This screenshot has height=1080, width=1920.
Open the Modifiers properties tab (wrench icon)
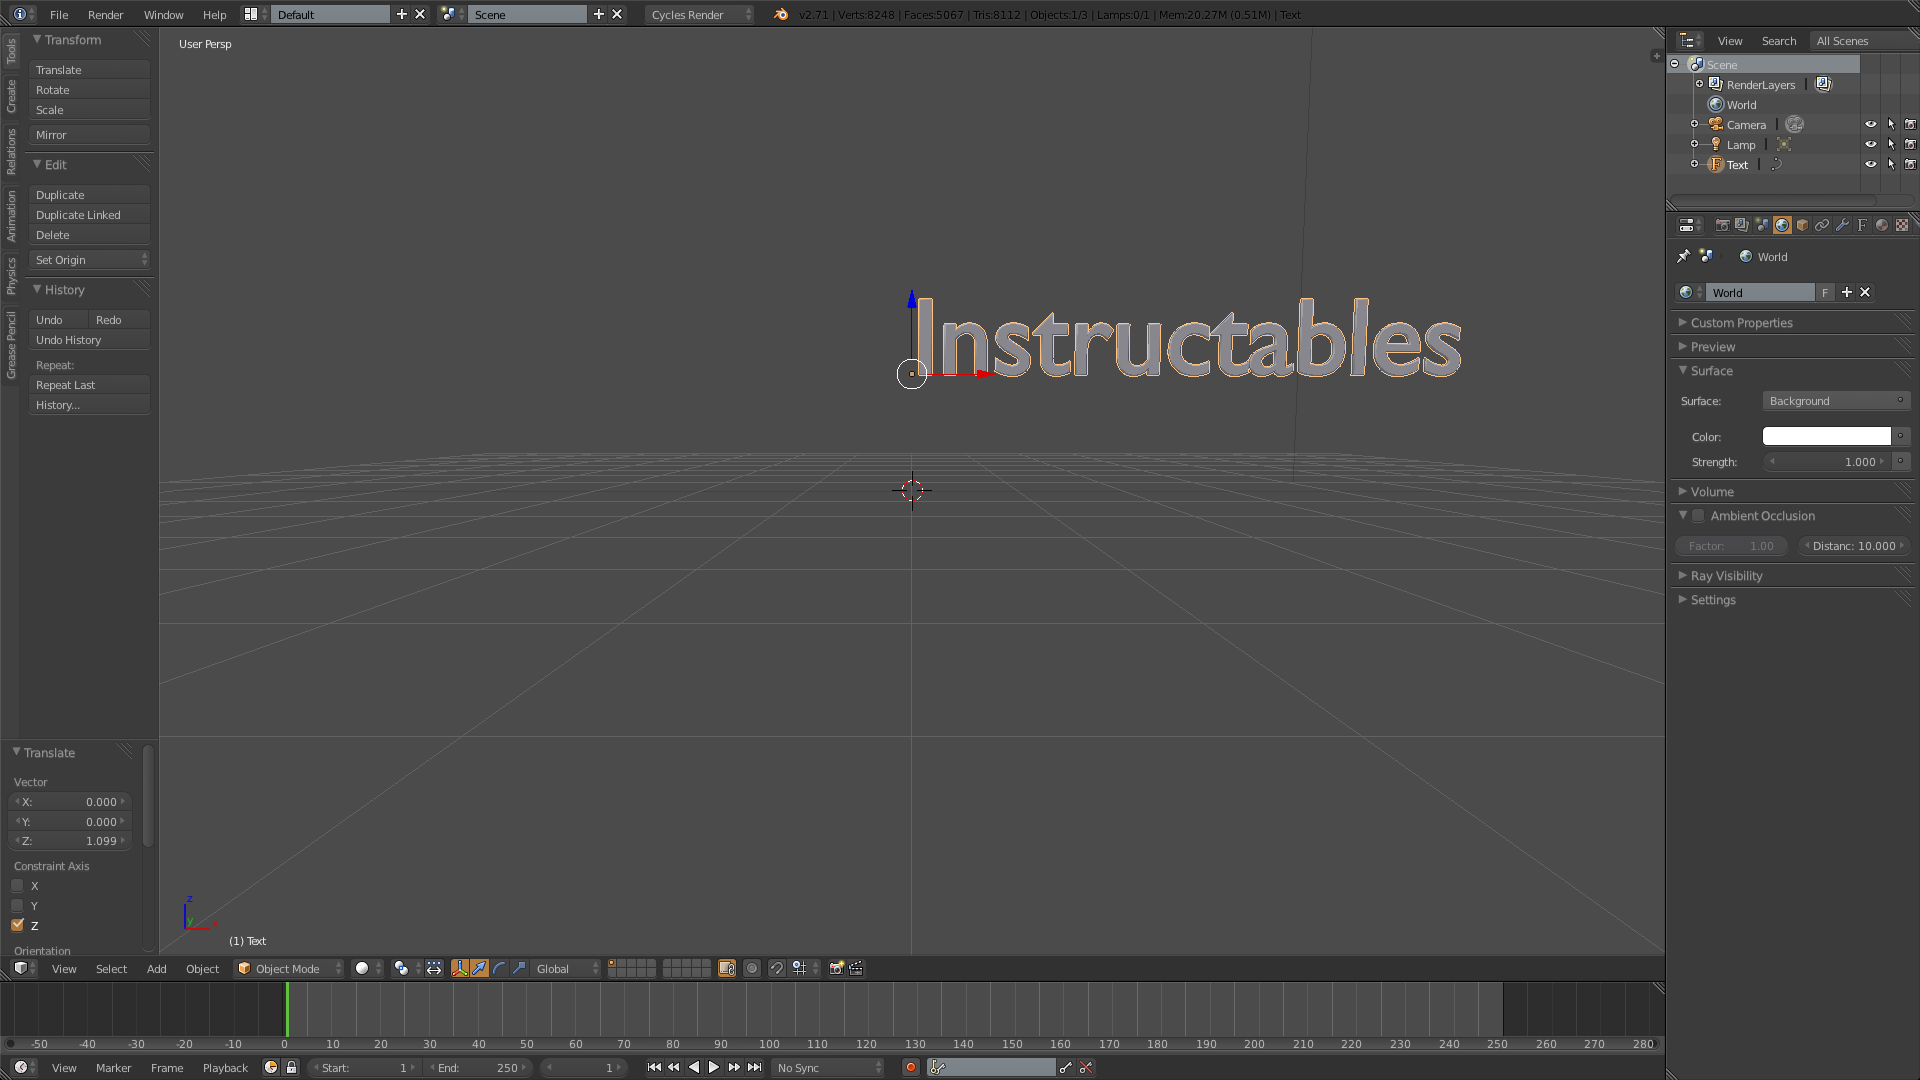coord(1842,225)
